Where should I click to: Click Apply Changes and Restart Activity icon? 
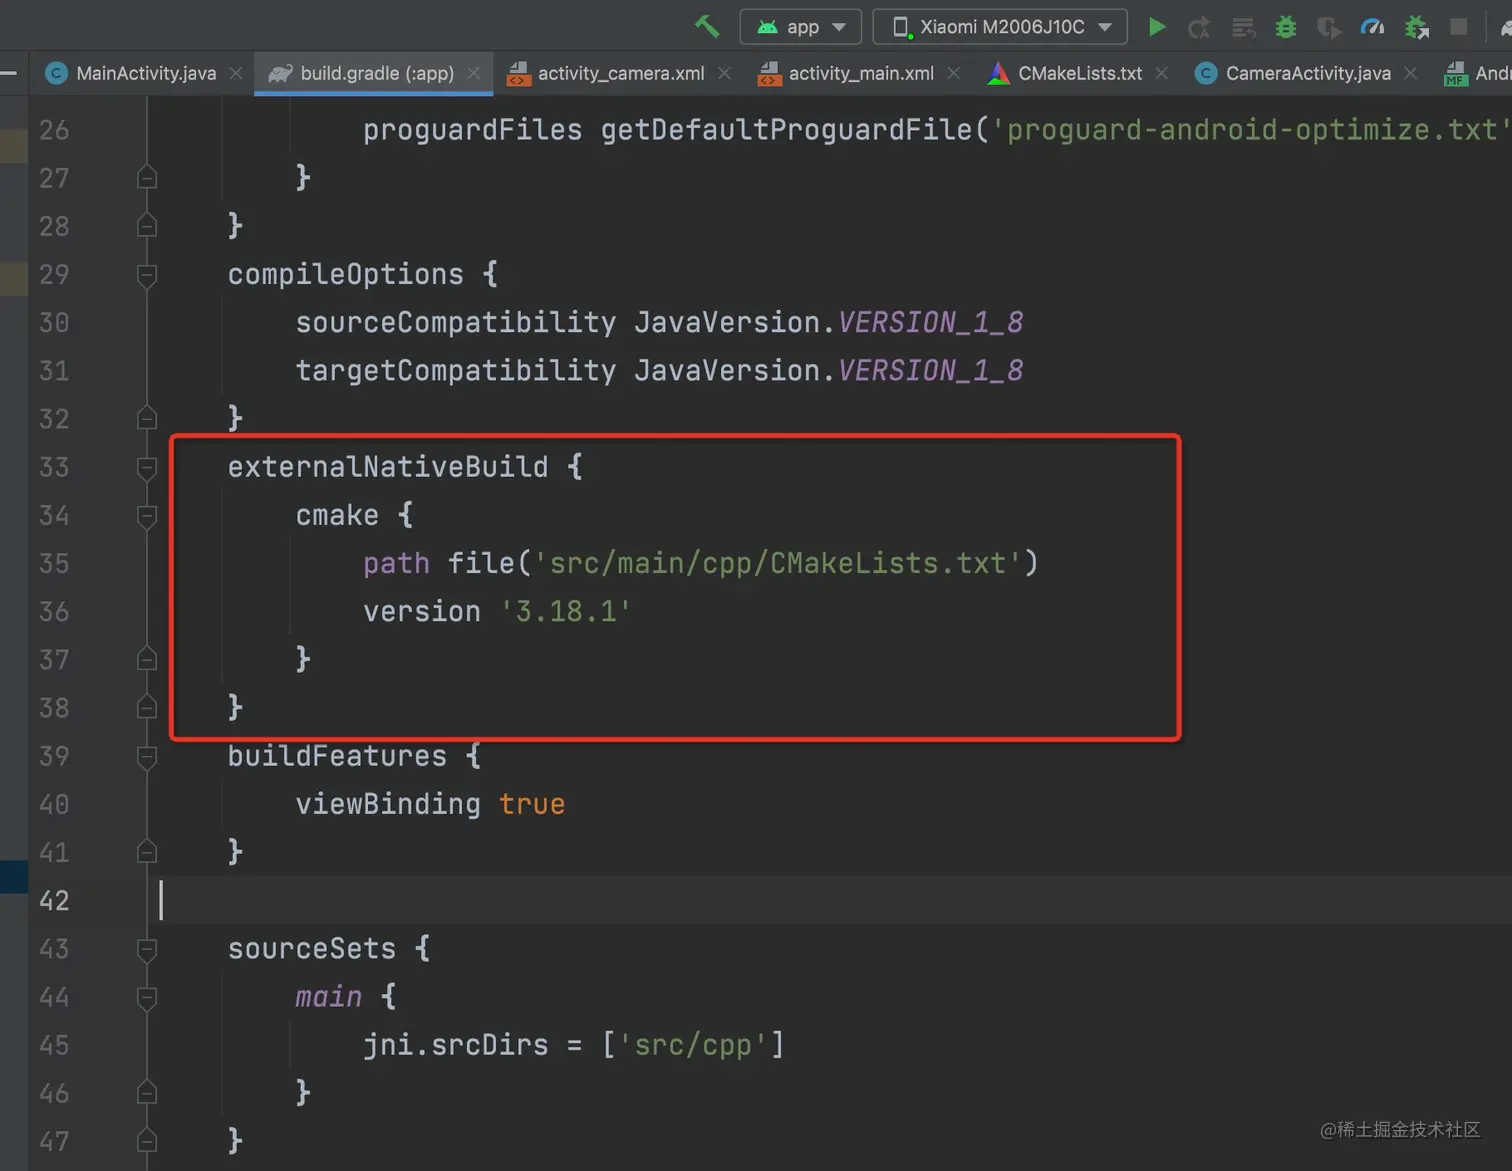[1199, 27]
